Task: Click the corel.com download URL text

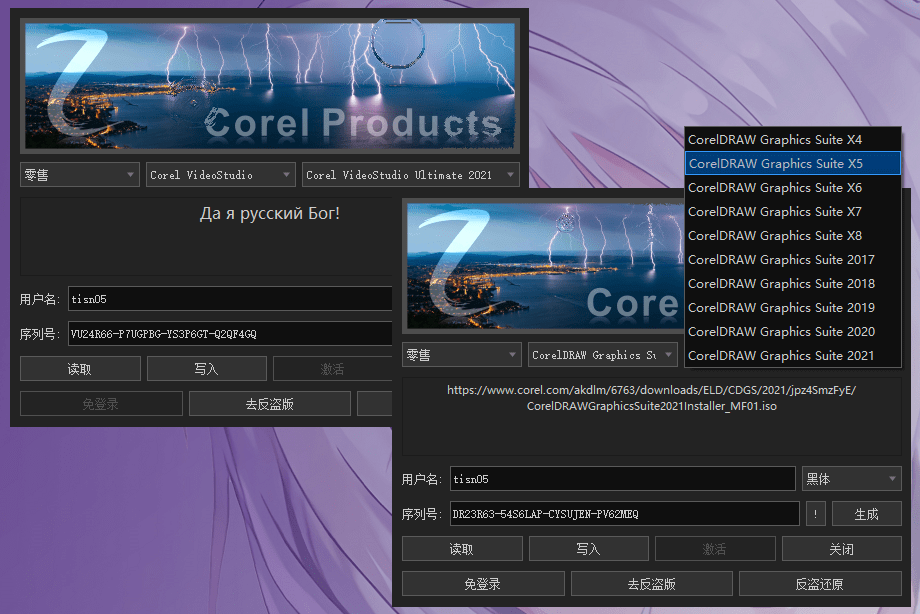Action: click(x=651, y=398)
